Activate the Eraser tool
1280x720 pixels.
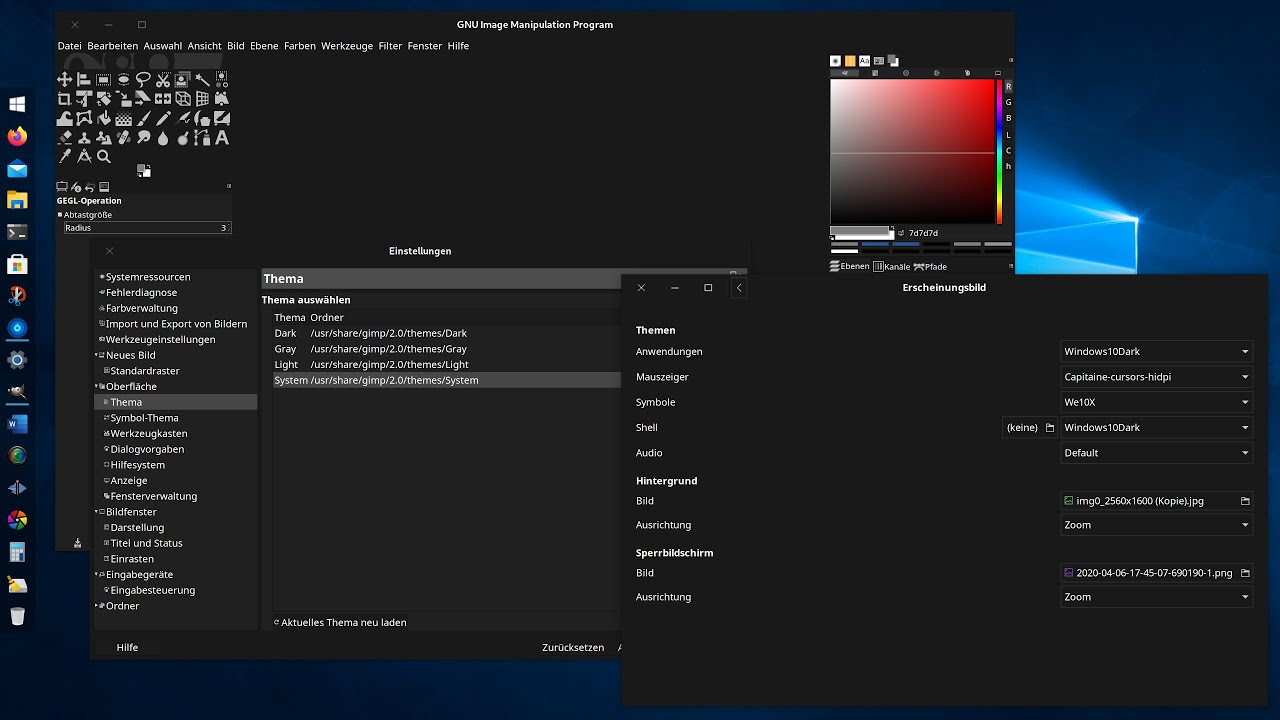pyautogui.click(x=65, y=138)
